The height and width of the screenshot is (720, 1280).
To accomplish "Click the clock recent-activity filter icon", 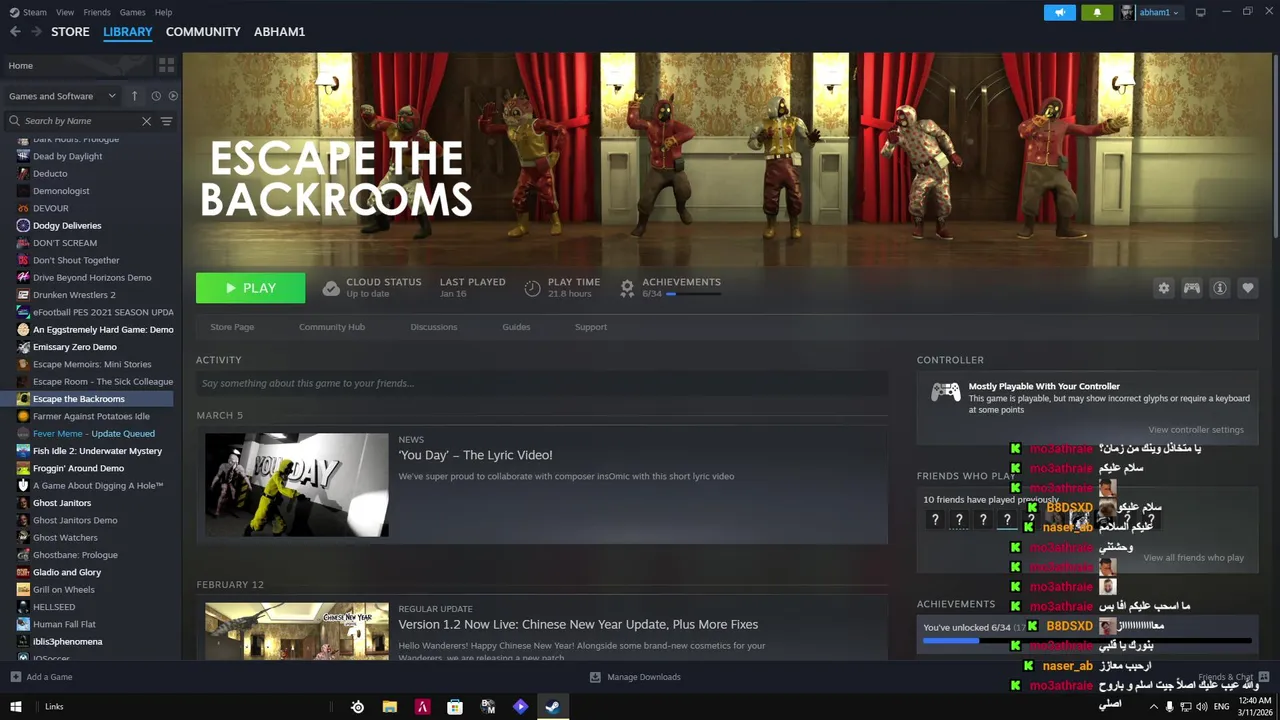I will (x=156, y=96).
